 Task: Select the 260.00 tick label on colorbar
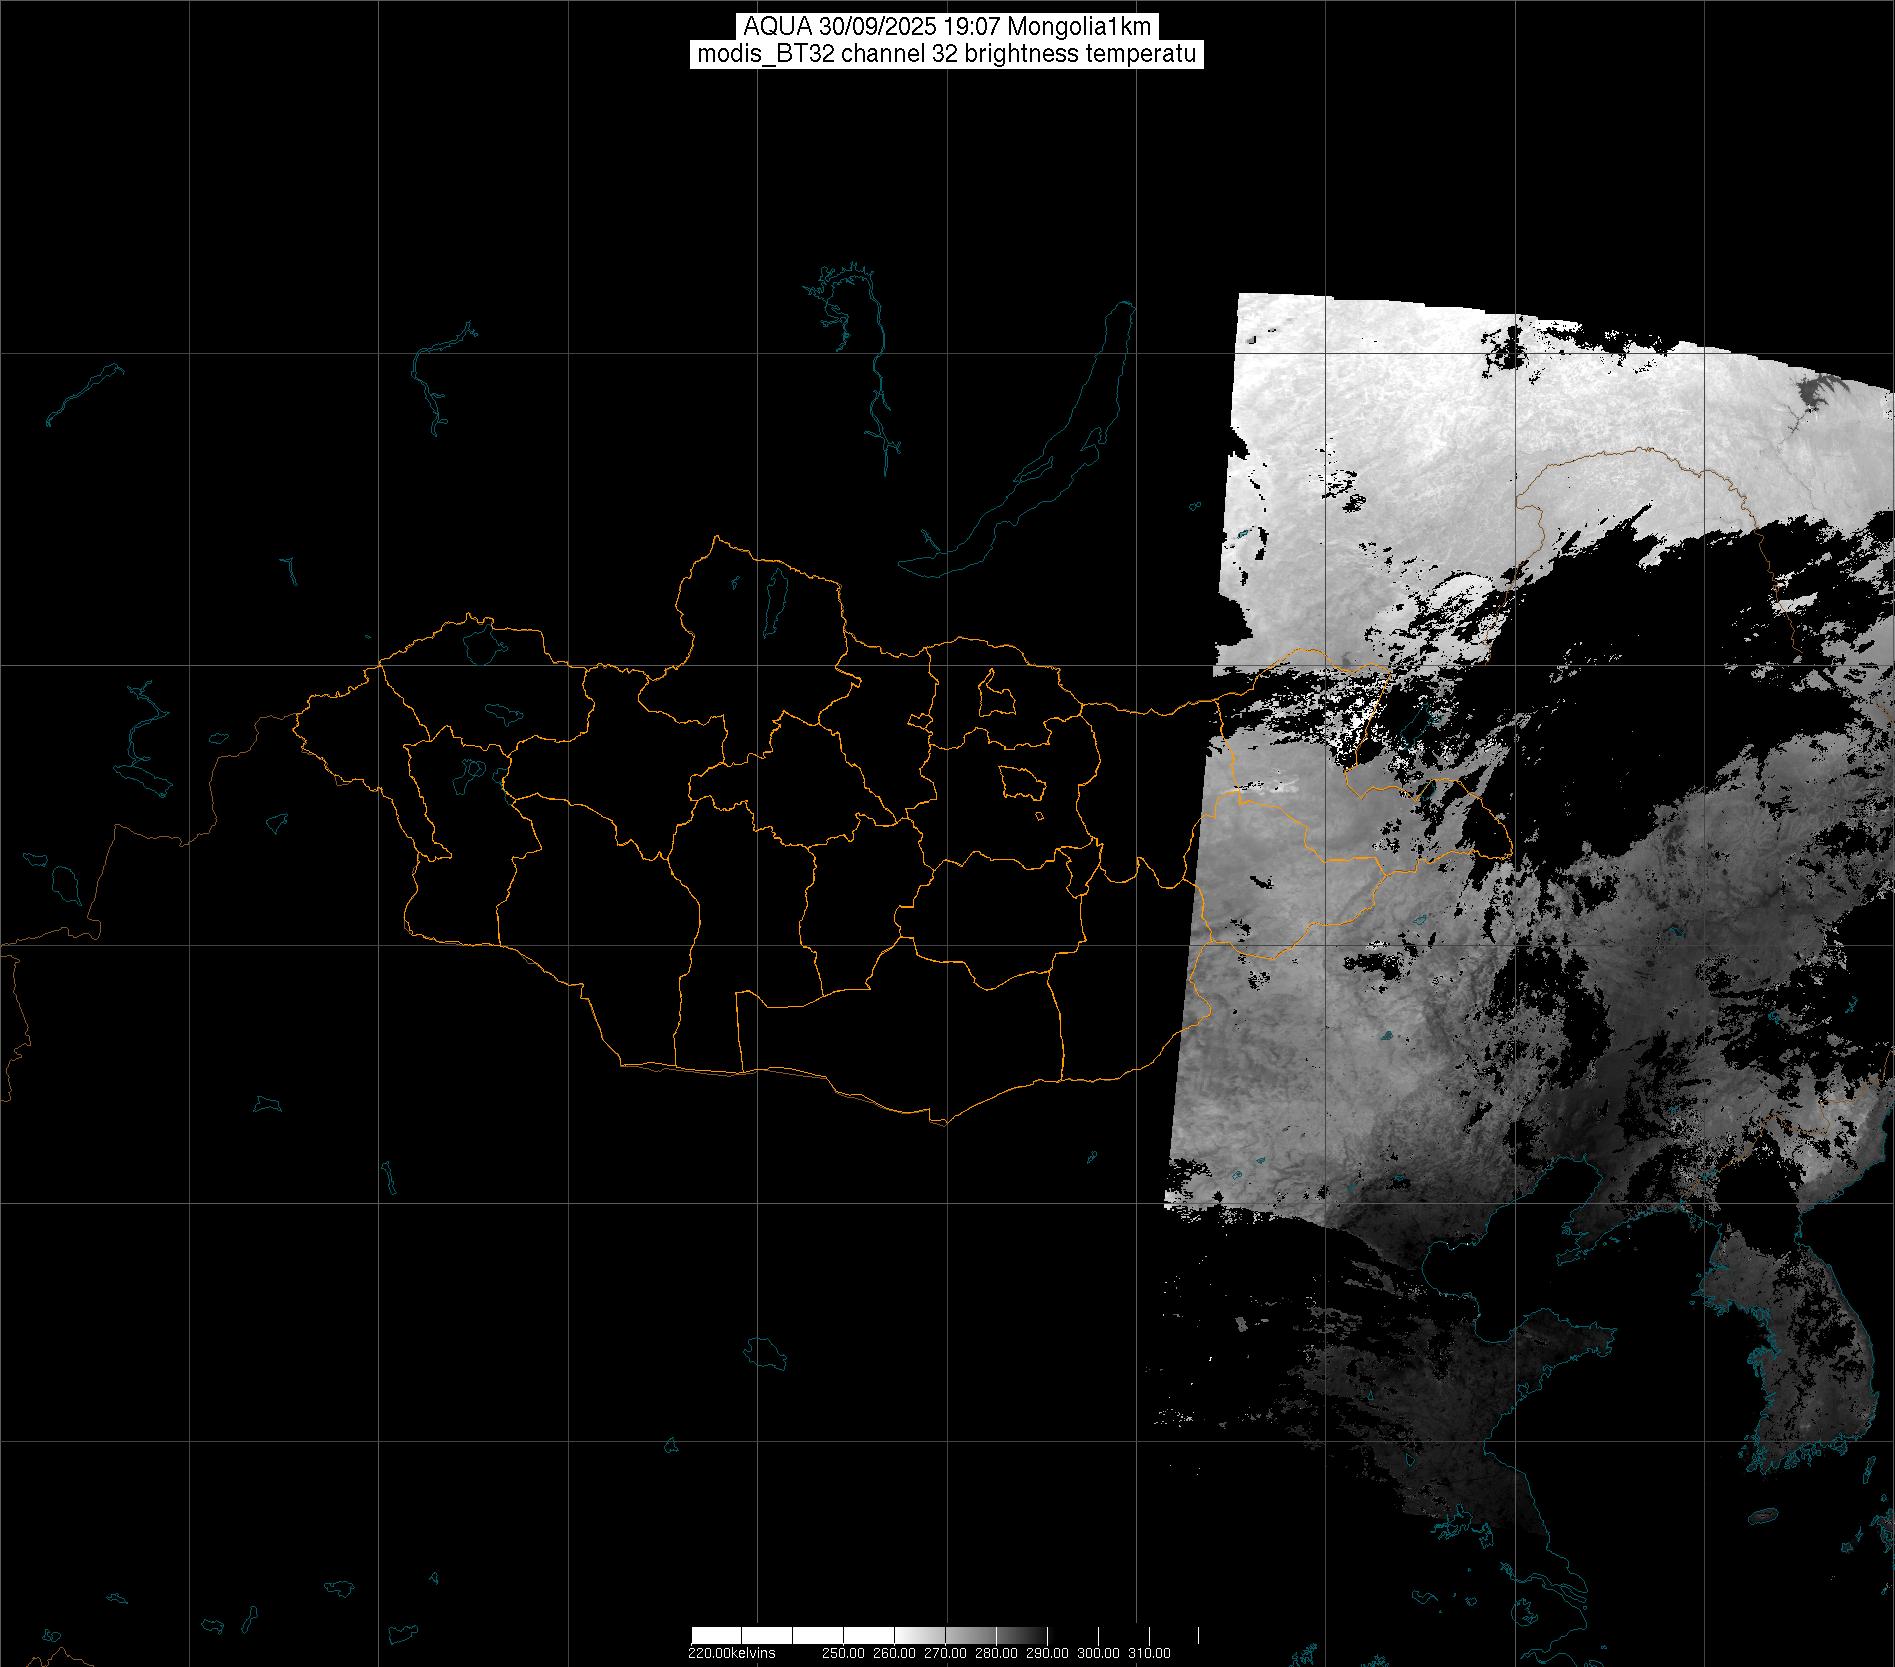click(894, 1653)
